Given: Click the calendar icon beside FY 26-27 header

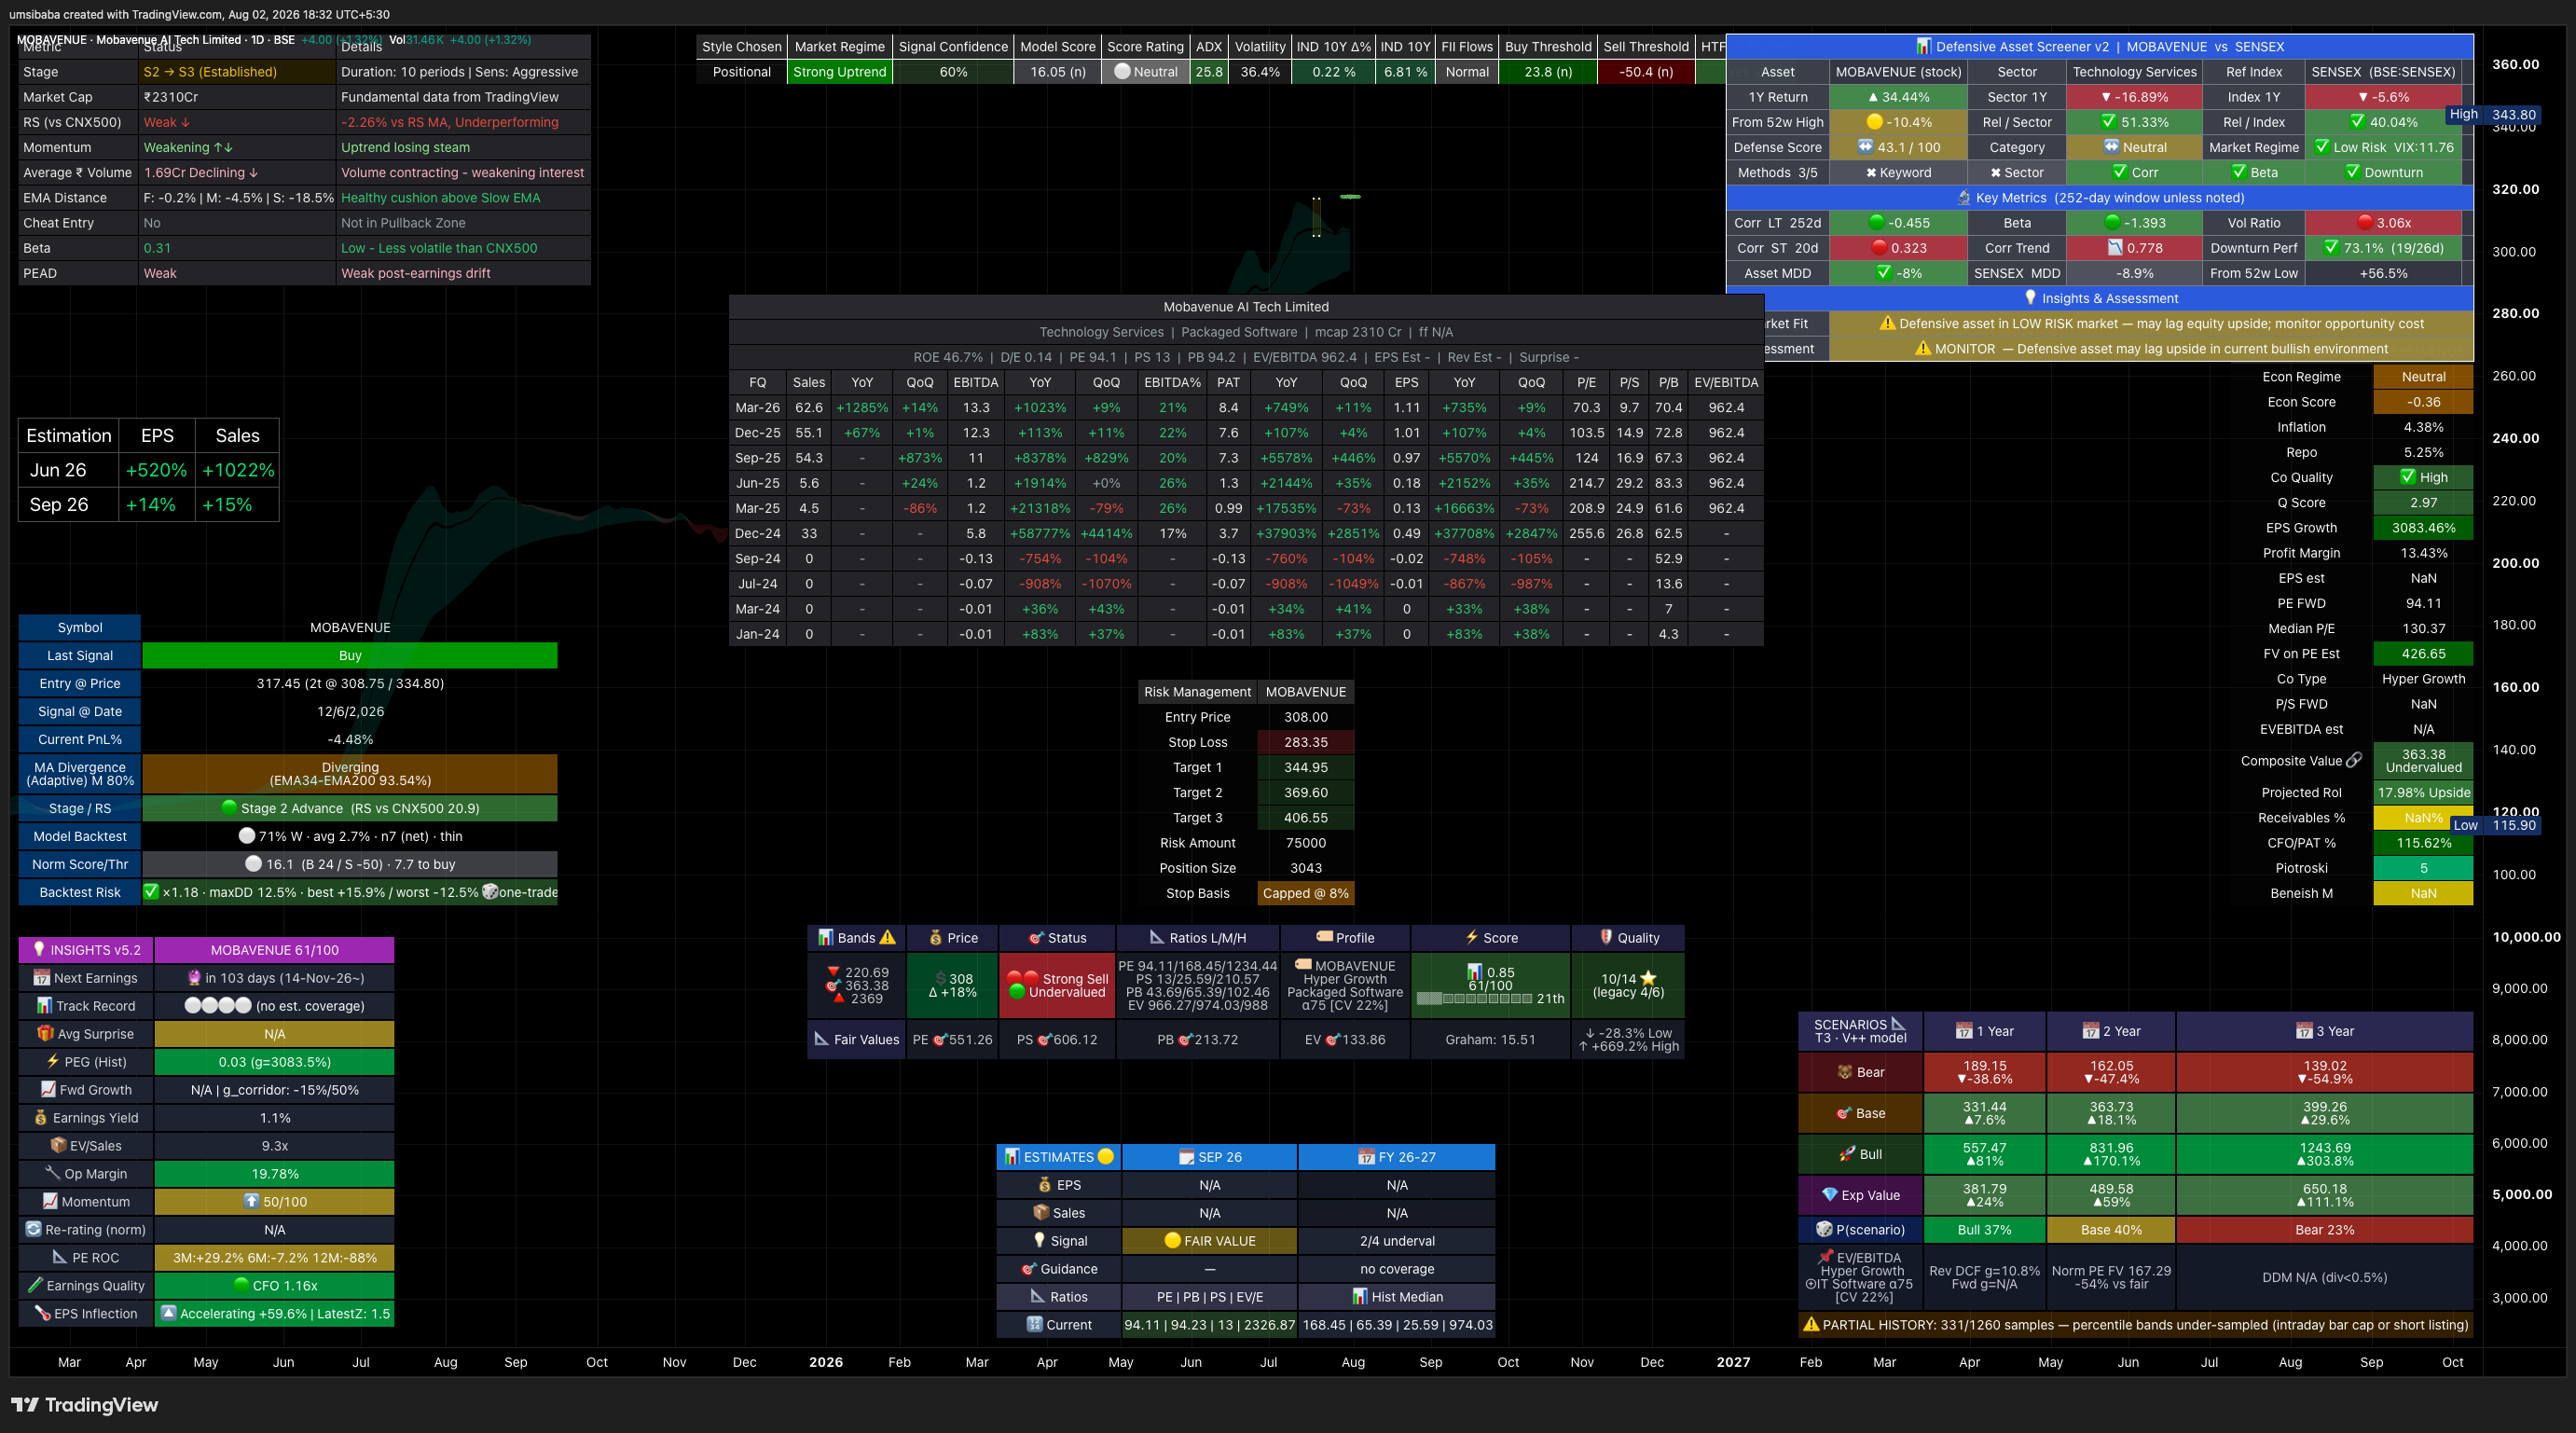Looking at the screenshot, I should (x=1366, y=1156).
